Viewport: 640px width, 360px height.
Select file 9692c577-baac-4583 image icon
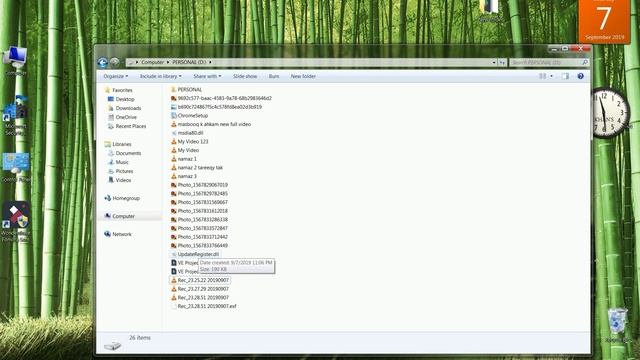(173, 98)
